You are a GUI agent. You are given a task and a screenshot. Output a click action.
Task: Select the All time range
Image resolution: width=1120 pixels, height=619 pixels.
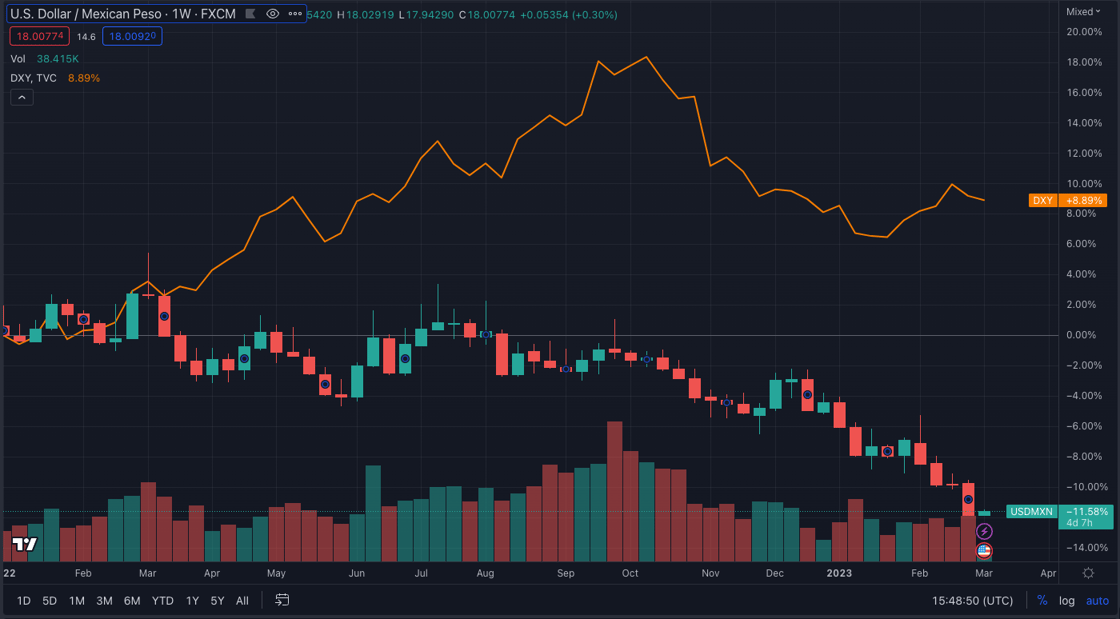pyautogui.click(x=242, y=600)
